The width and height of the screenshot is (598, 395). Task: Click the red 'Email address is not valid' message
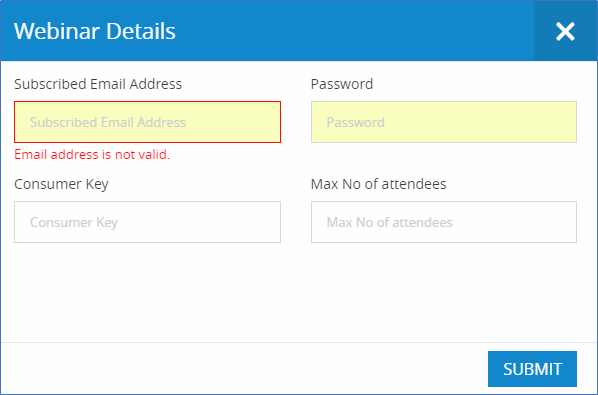coord(92,154)
